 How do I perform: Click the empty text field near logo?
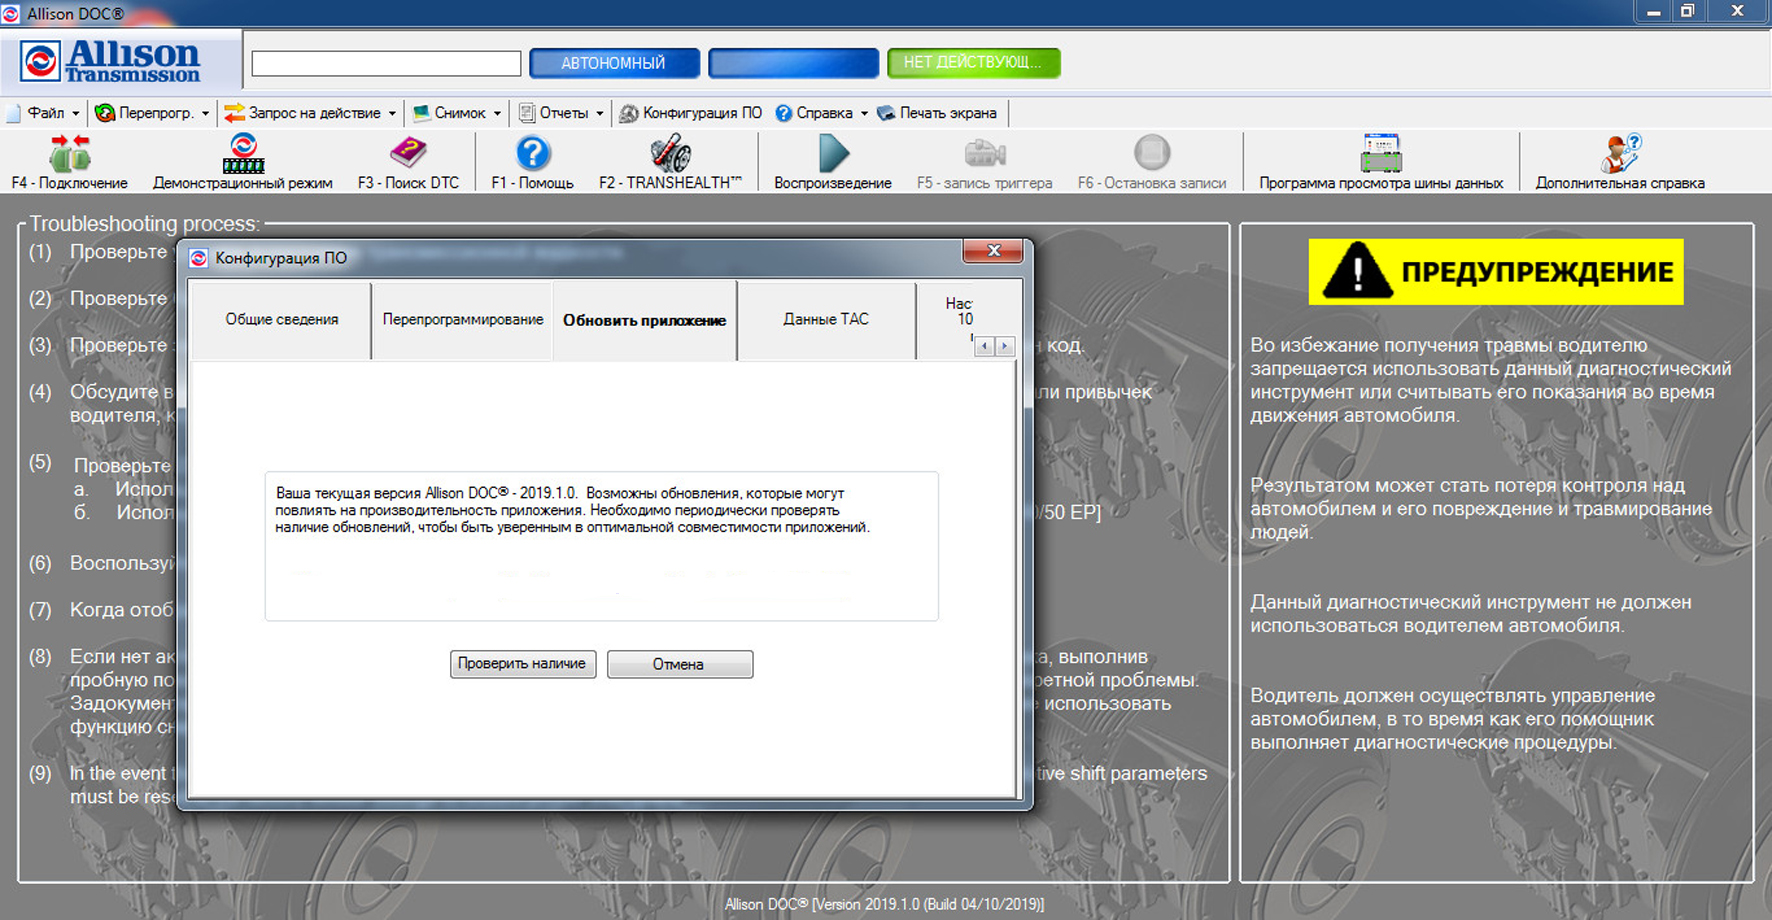(386, 64)
